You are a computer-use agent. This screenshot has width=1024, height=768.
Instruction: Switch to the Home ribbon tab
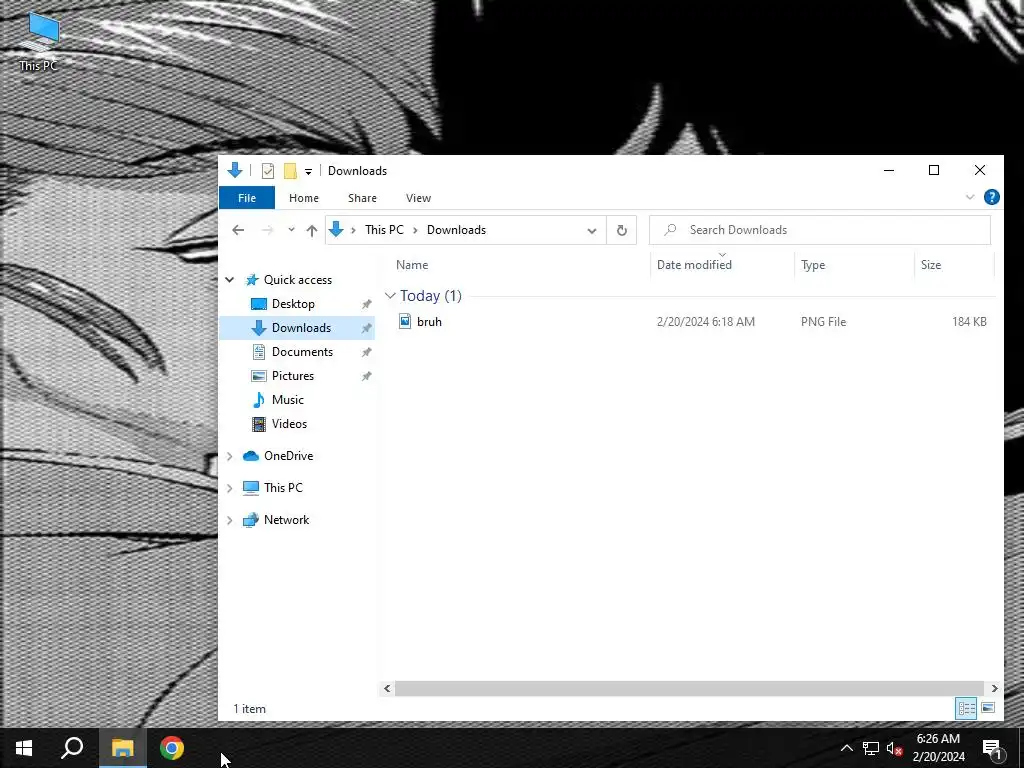(304, 198)
